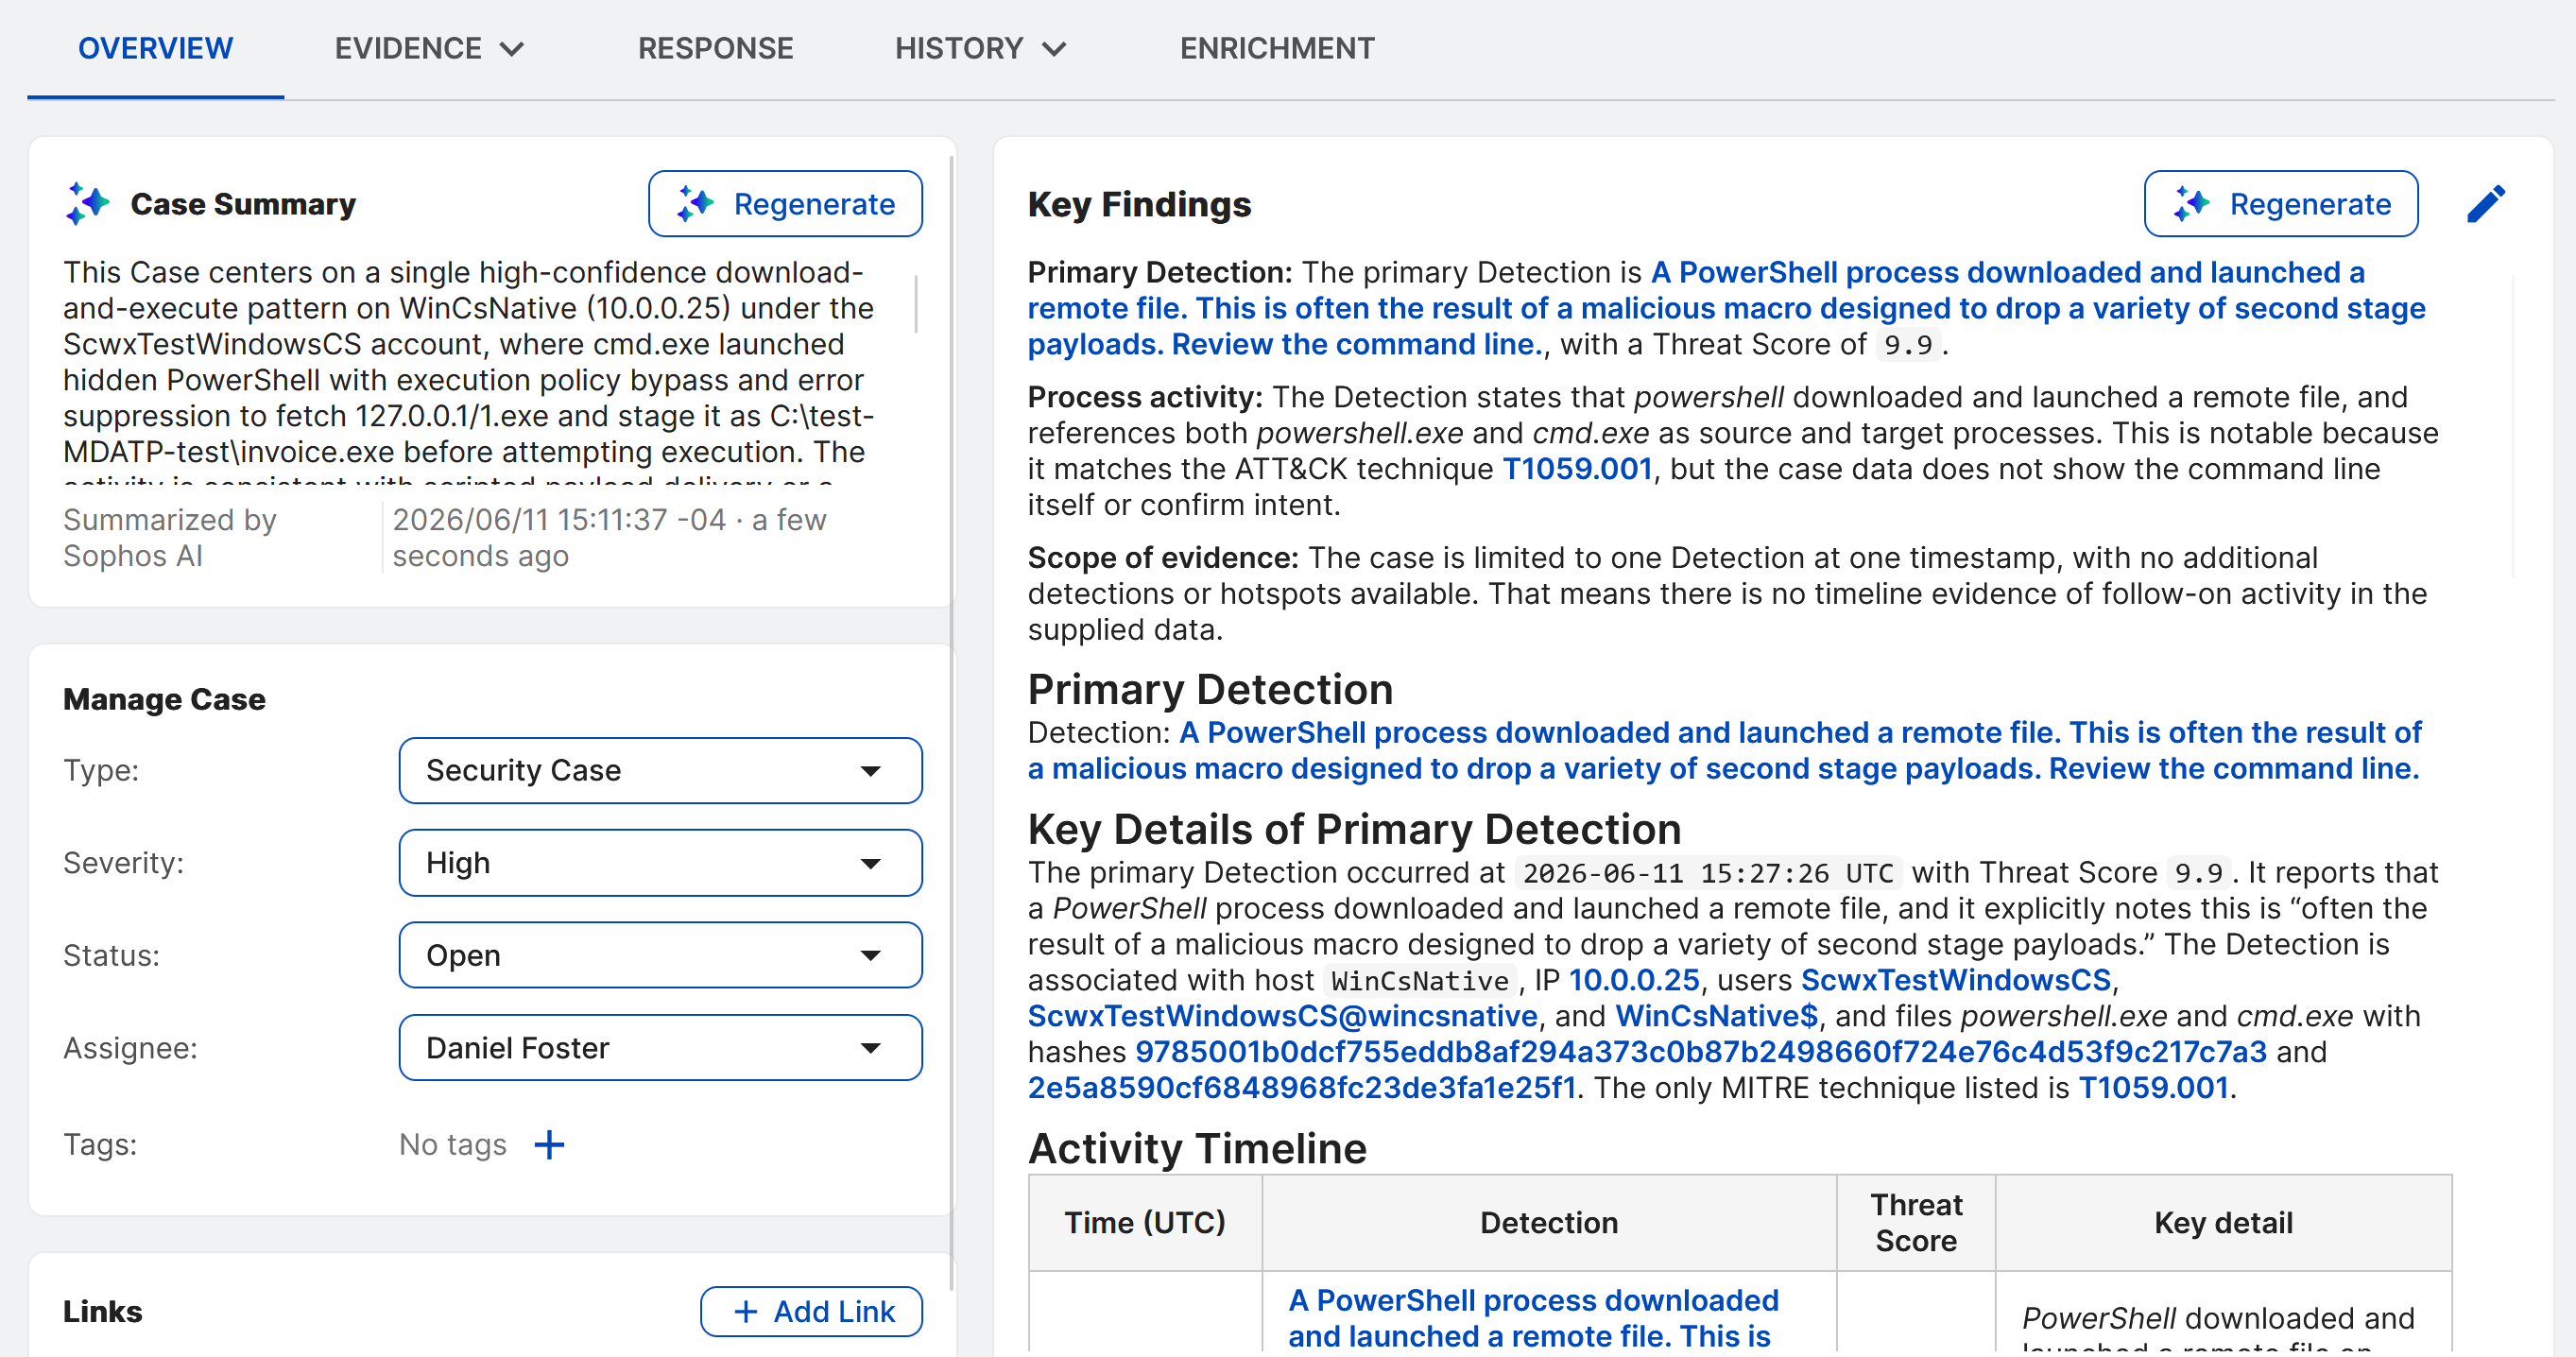
Task: Open the Severity dropdown showing High
Action: pos(660,862)
